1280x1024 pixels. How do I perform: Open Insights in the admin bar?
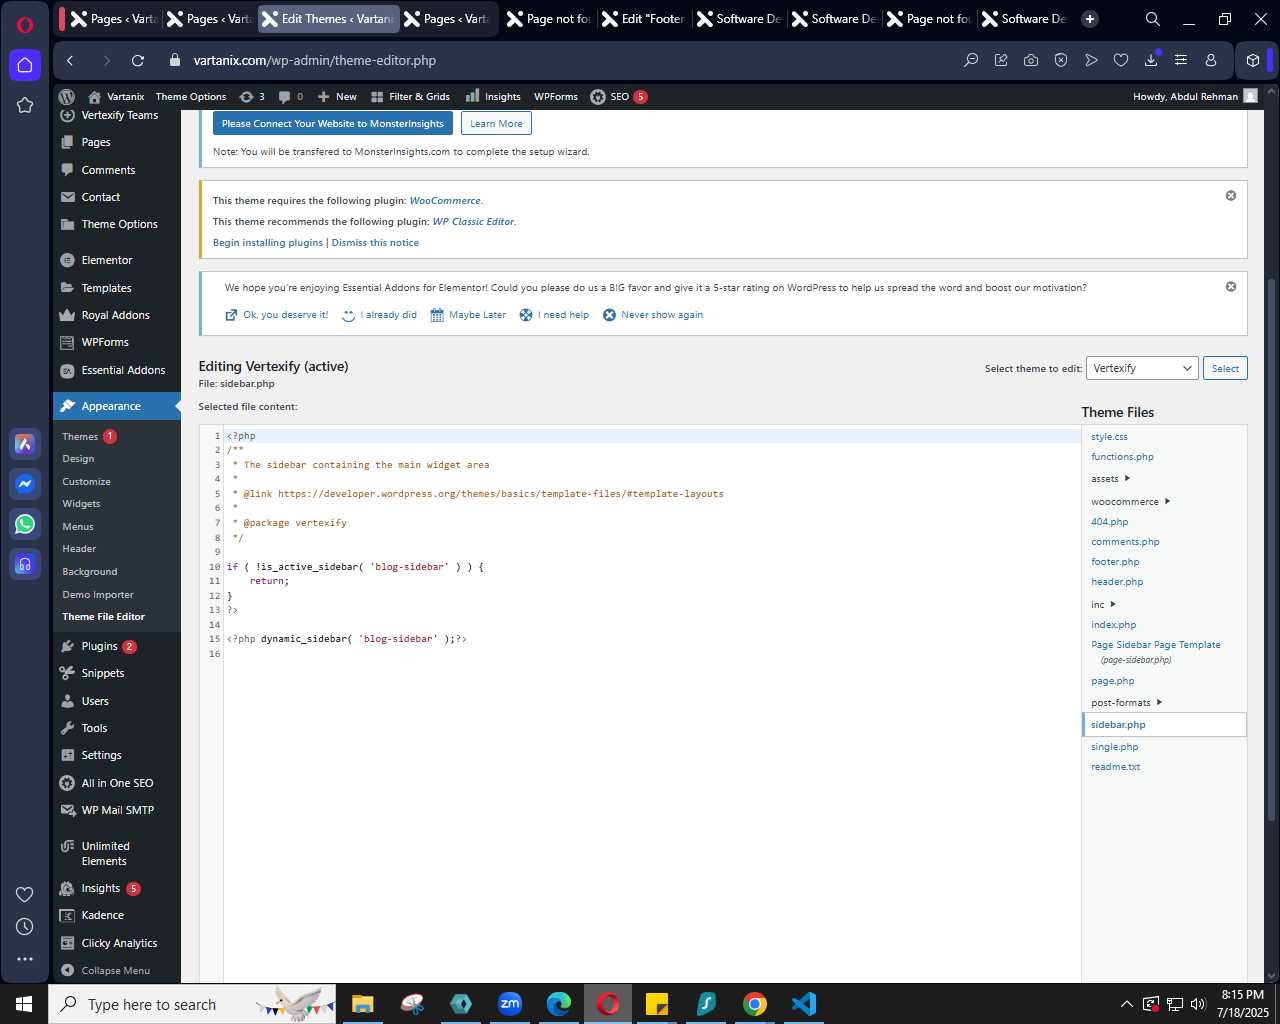(x=493, y=97)
